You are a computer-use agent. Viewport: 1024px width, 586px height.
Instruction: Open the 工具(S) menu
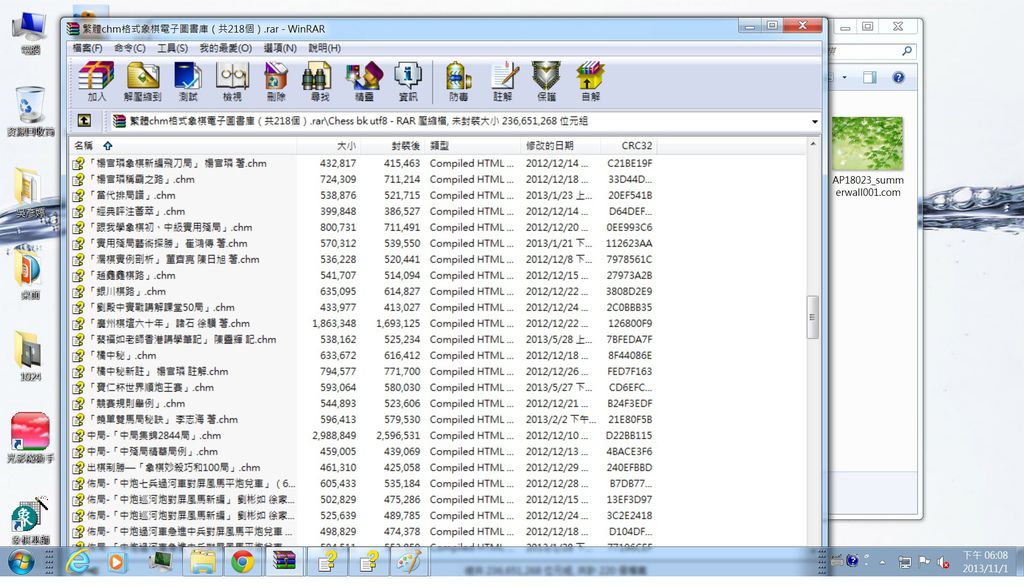[172, 48]
